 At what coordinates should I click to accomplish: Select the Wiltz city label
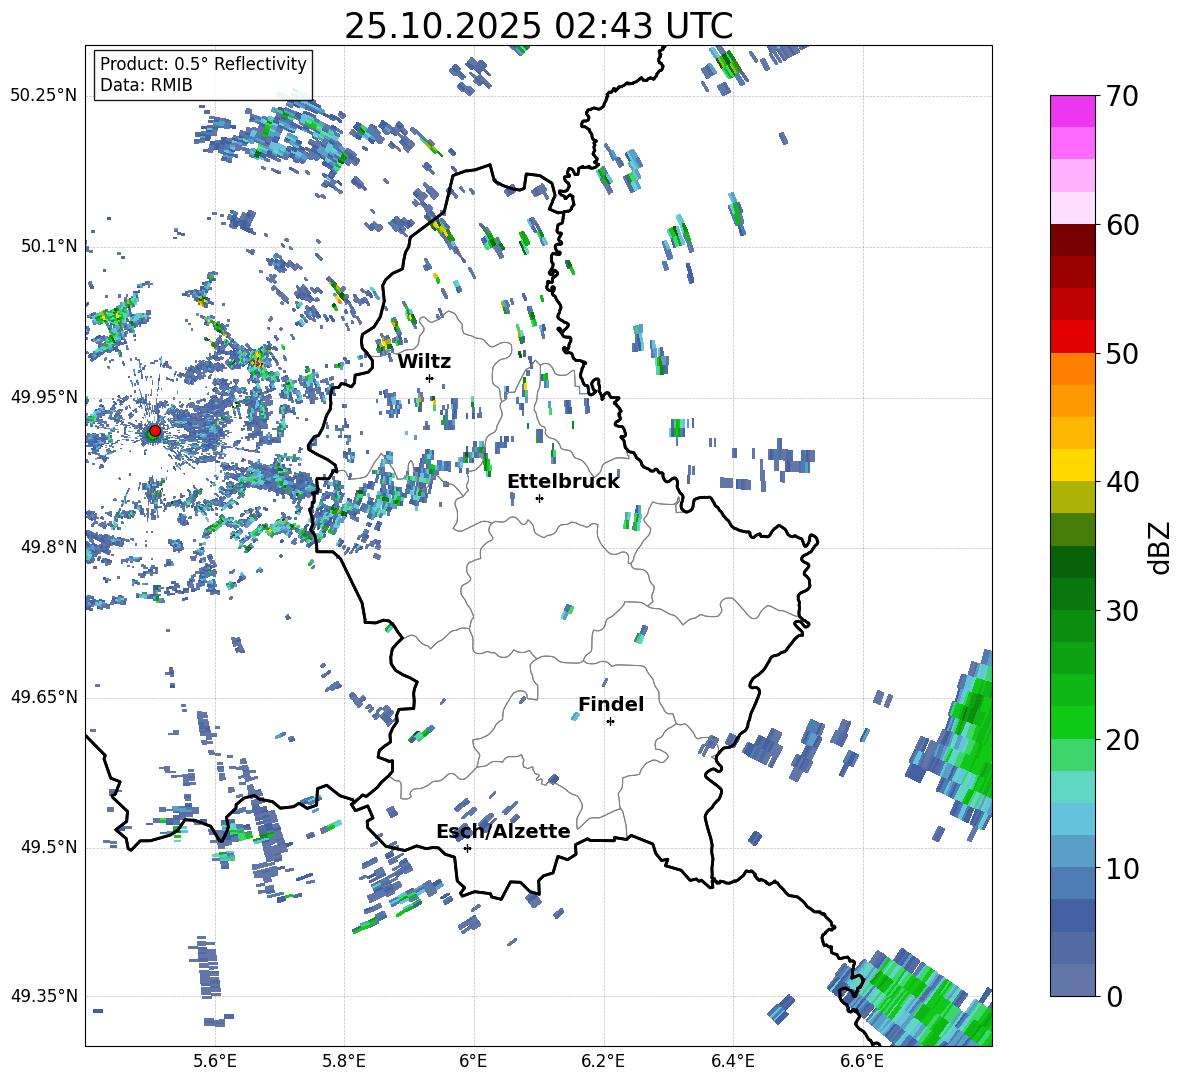pos(424,361)
